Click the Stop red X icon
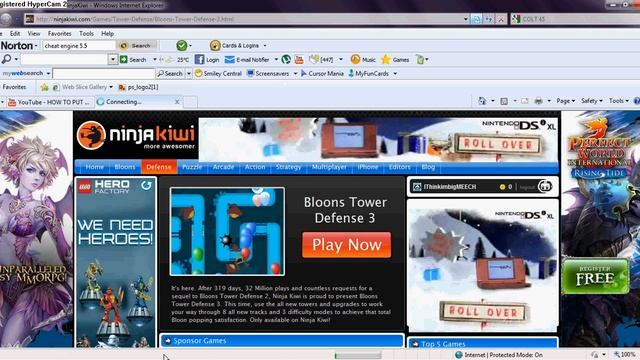Image resolution: width=640 pixels, height=360 pixels. point(501,19)
